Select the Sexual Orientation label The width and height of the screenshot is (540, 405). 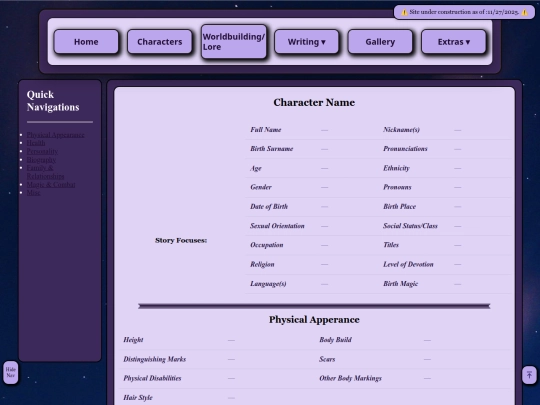click(x=277, y=226)
